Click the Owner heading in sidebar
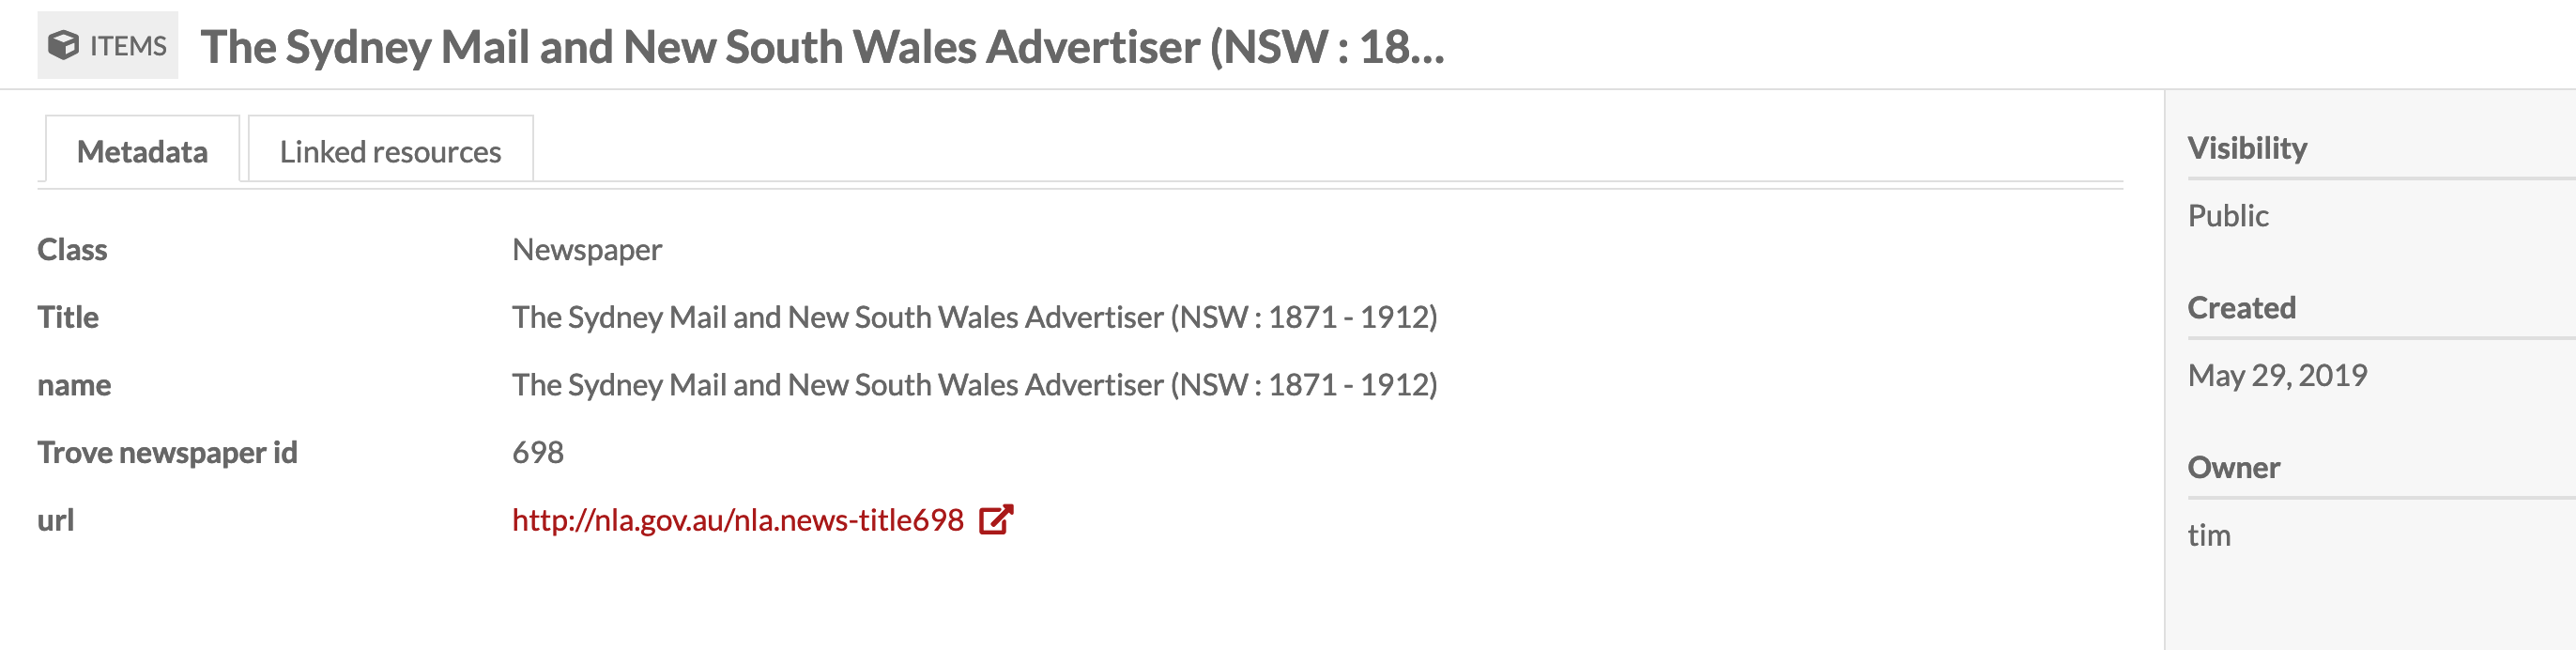The image size is (2576, 650). pyautogui.click(x=2234, y=467)
